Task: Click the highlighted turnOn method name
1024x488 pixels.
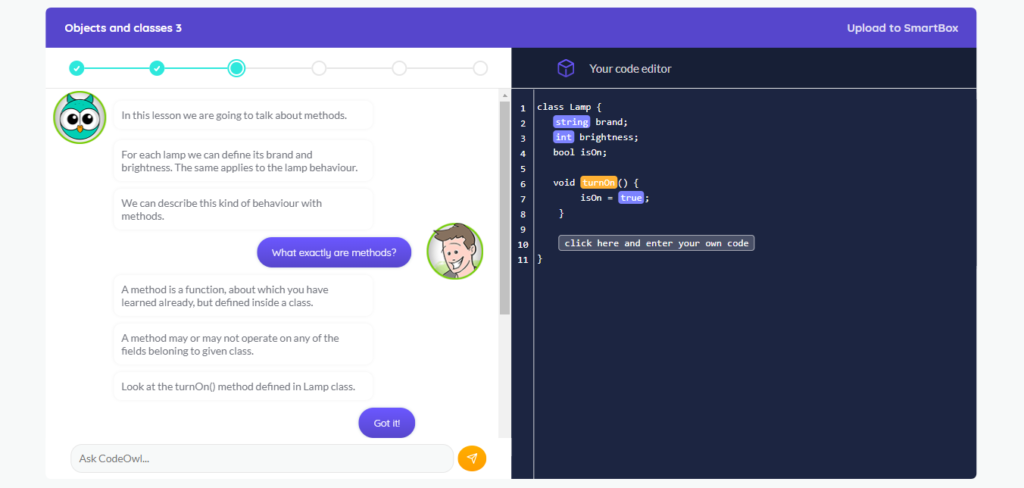Action: (x=598, y=183)
